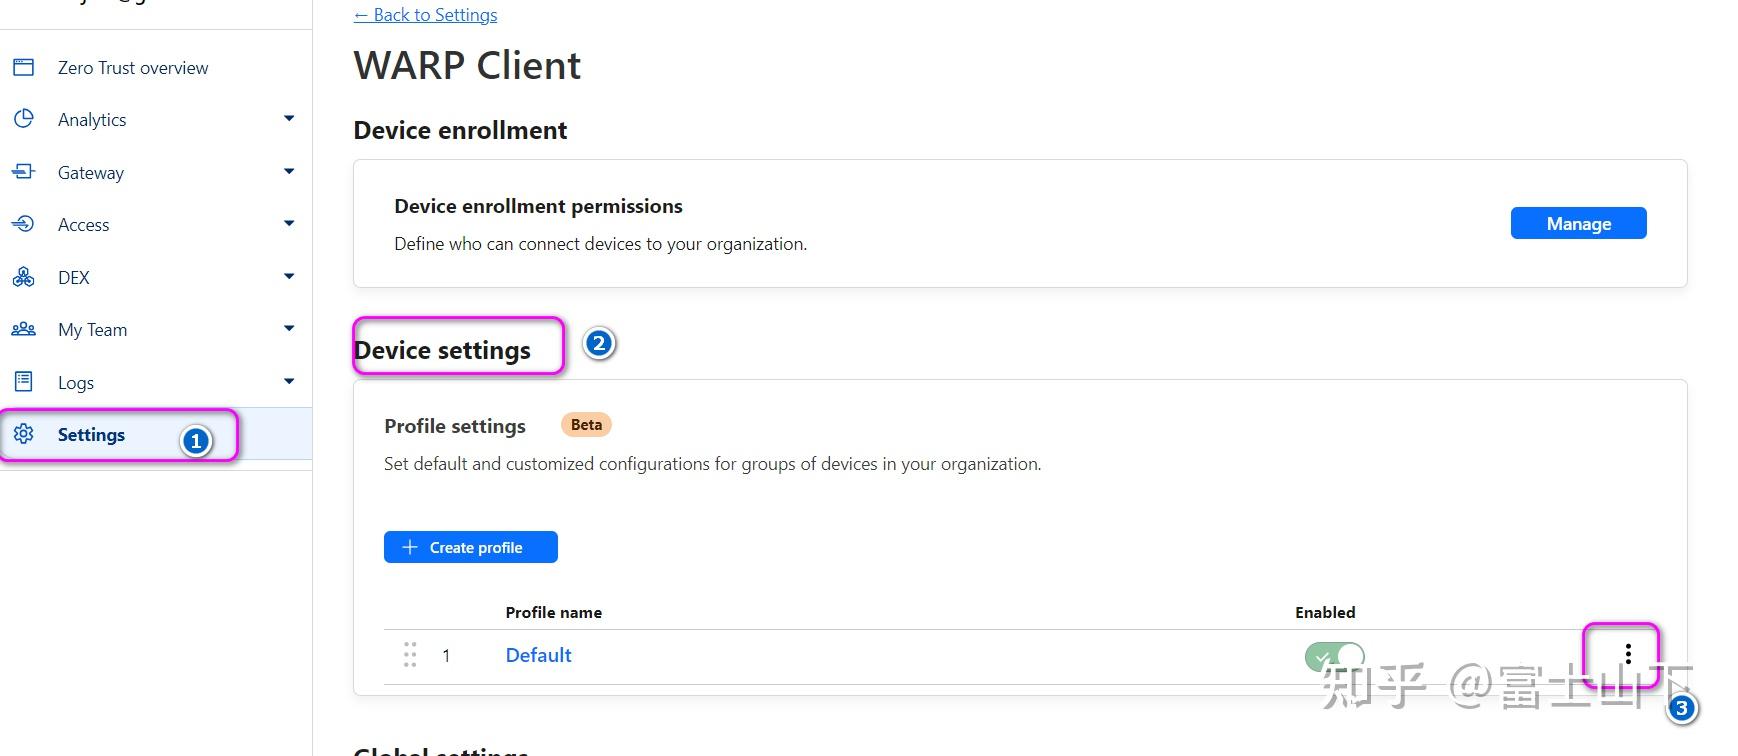This screenshot has height=756, width=1738.
Task: Open the Settings sidebar item
Action: (x=91, y=435)
